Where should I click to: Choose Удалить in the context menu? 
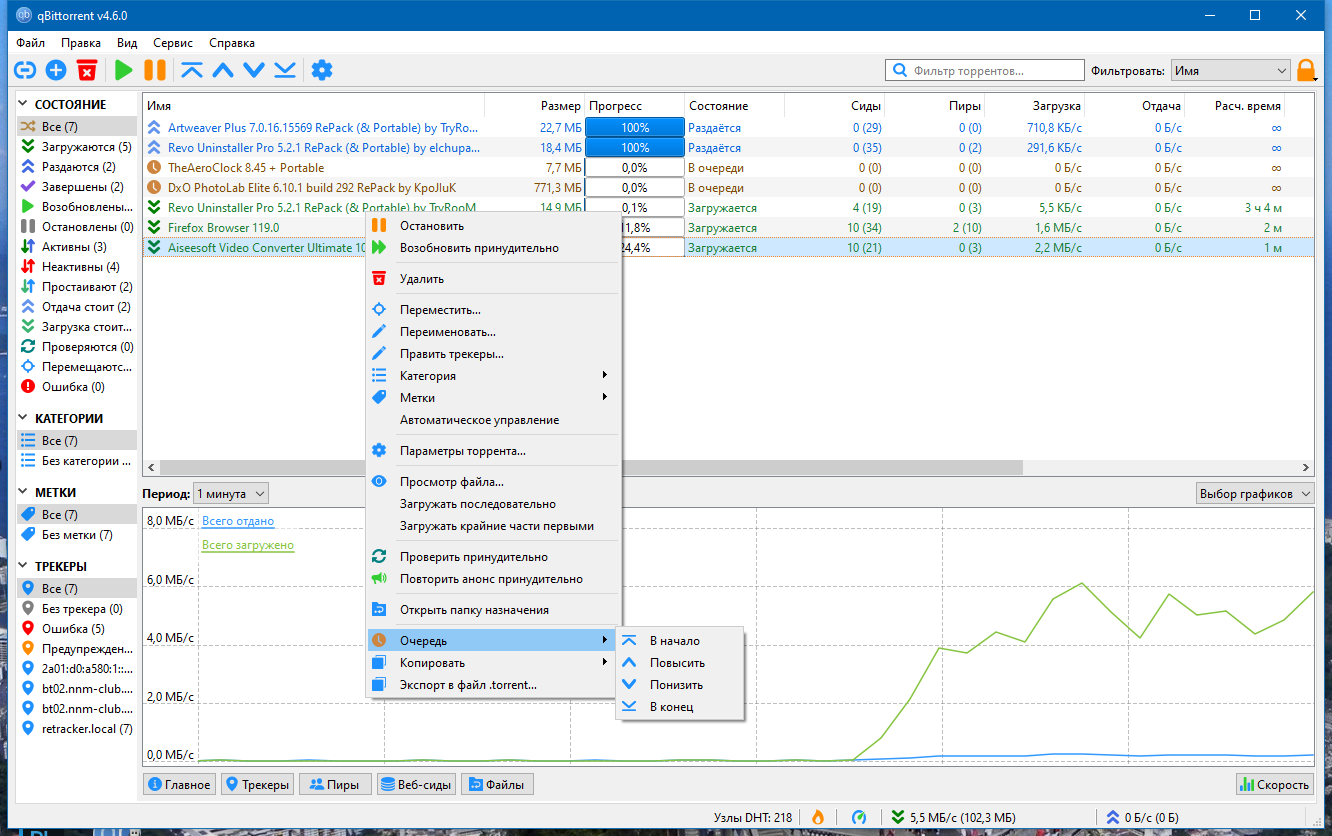[494, 279]
